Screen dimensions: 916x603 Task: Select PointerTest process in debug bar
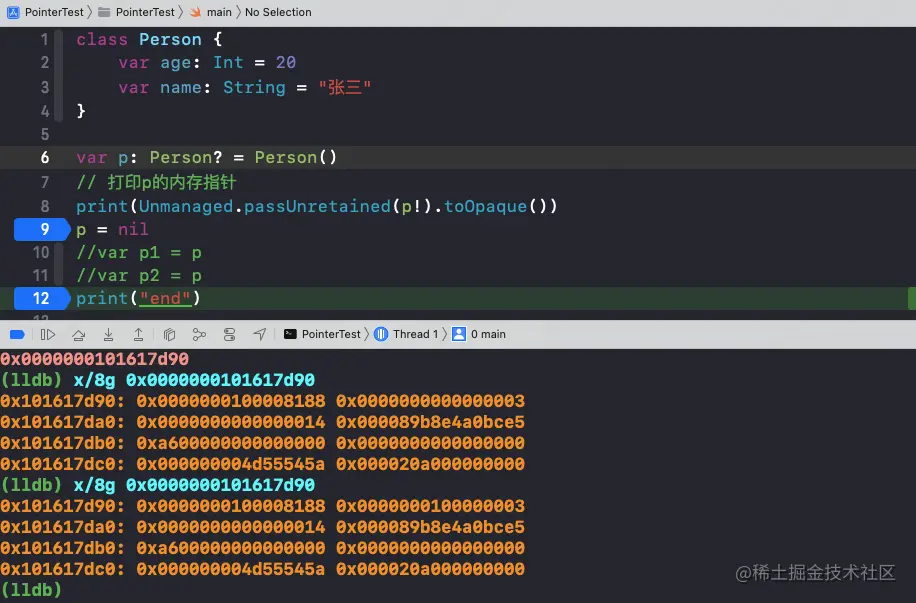coord(322,334)
